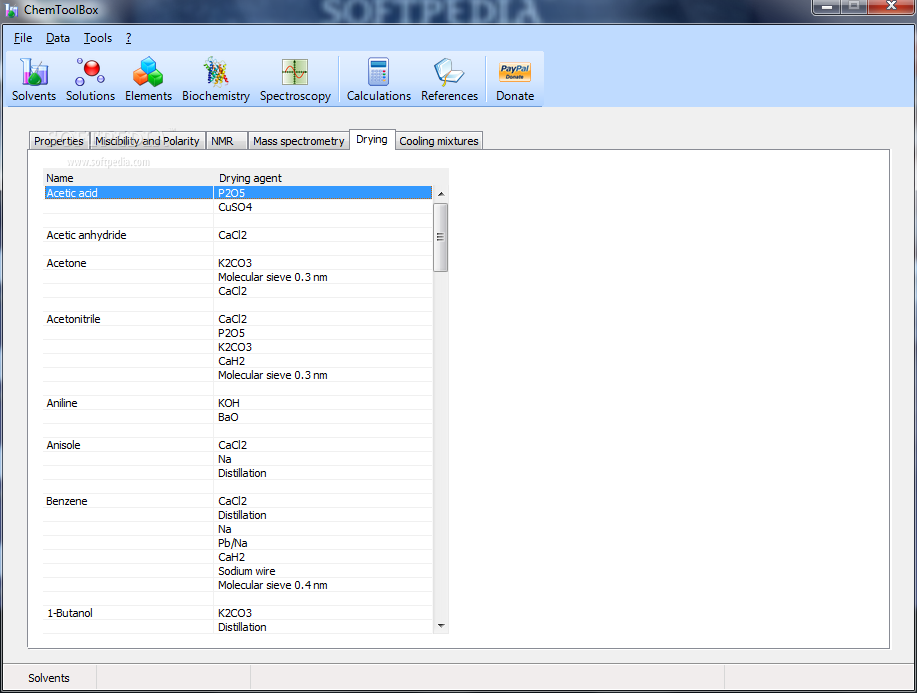Select the Sodium wire entry

point(247,571)
